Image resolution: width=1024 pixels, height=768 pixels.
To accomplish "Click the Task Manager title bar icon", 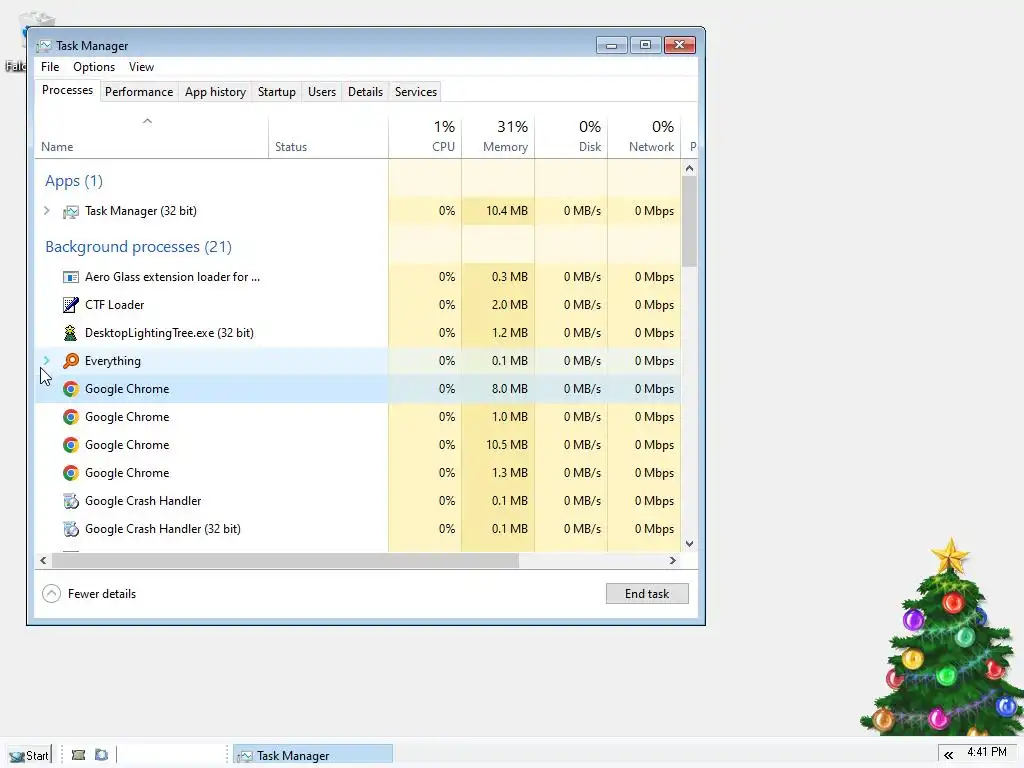I will pos(44,46).
